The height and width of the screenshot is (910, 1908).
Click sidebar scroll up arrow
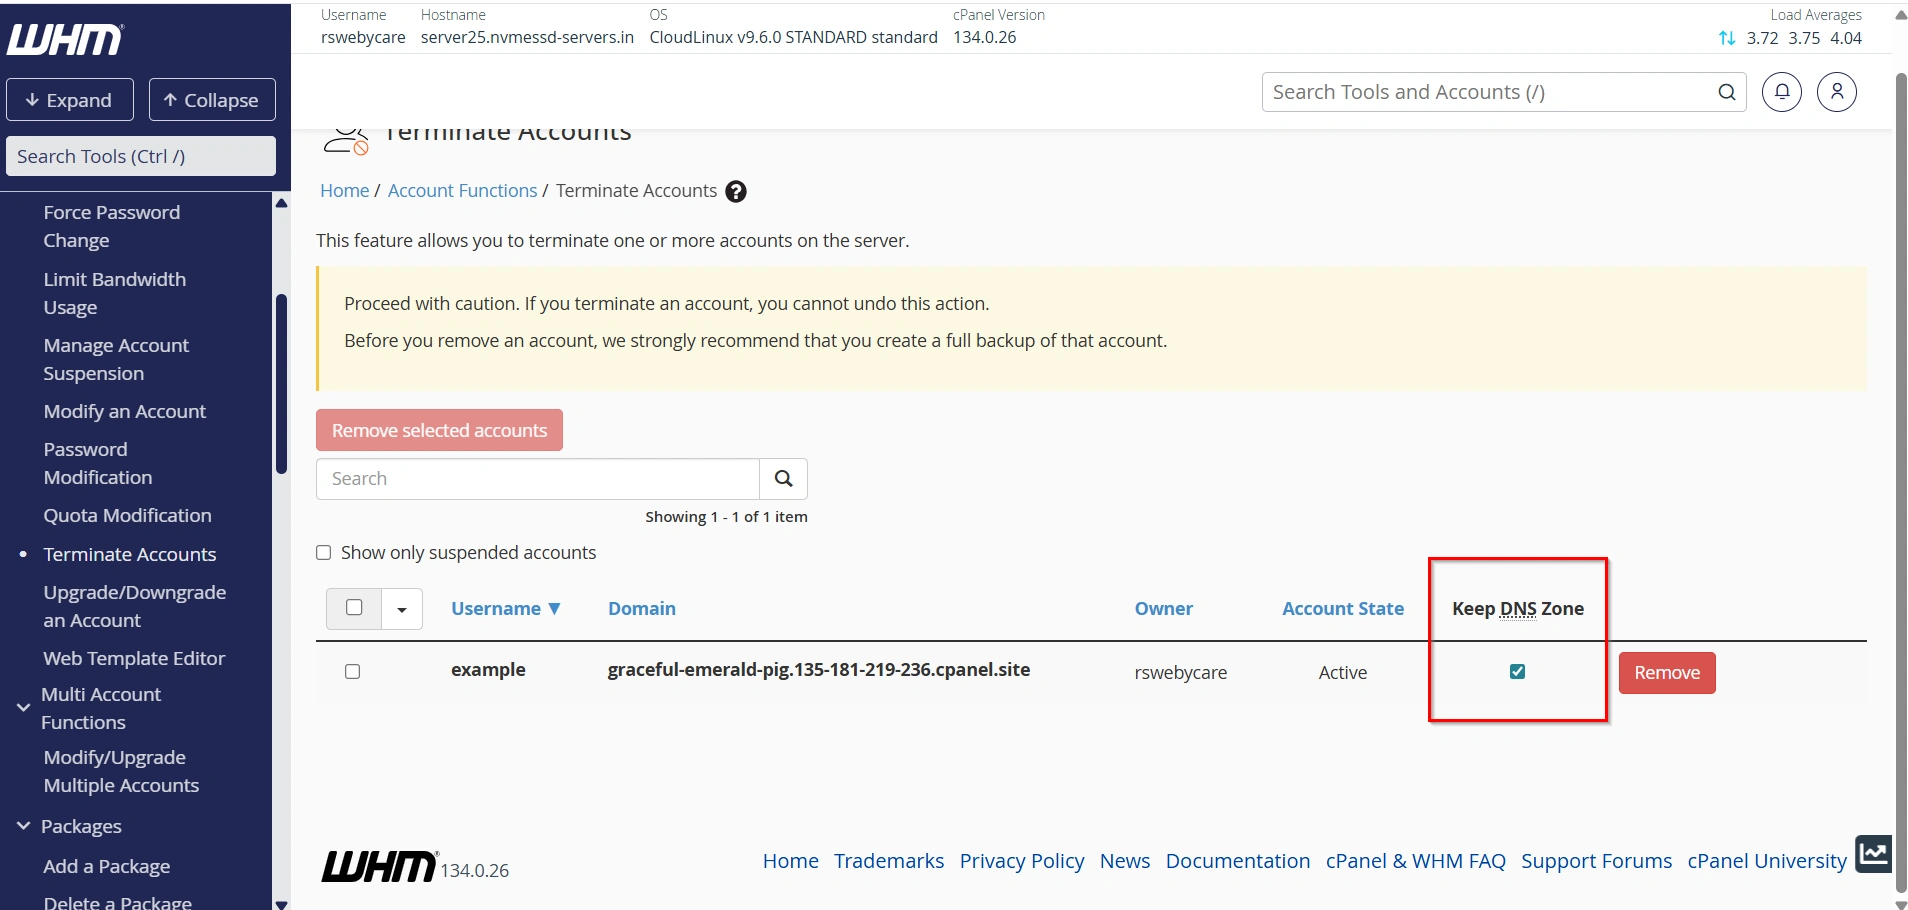coord(281,203)
